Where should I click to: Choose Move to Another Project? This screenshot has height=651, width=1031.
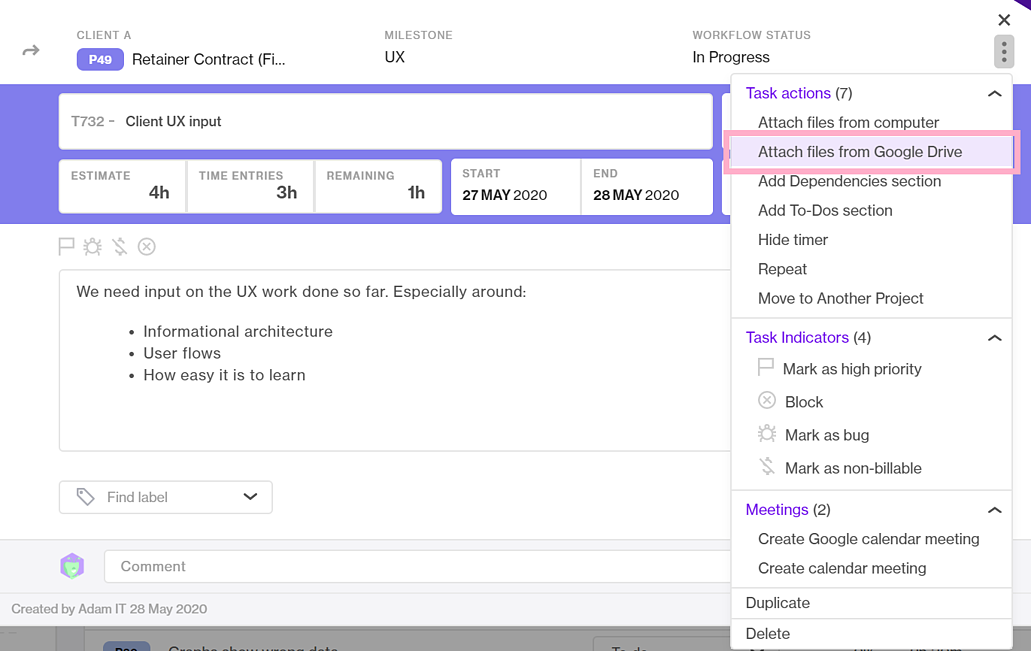click(x=840, y=299)
